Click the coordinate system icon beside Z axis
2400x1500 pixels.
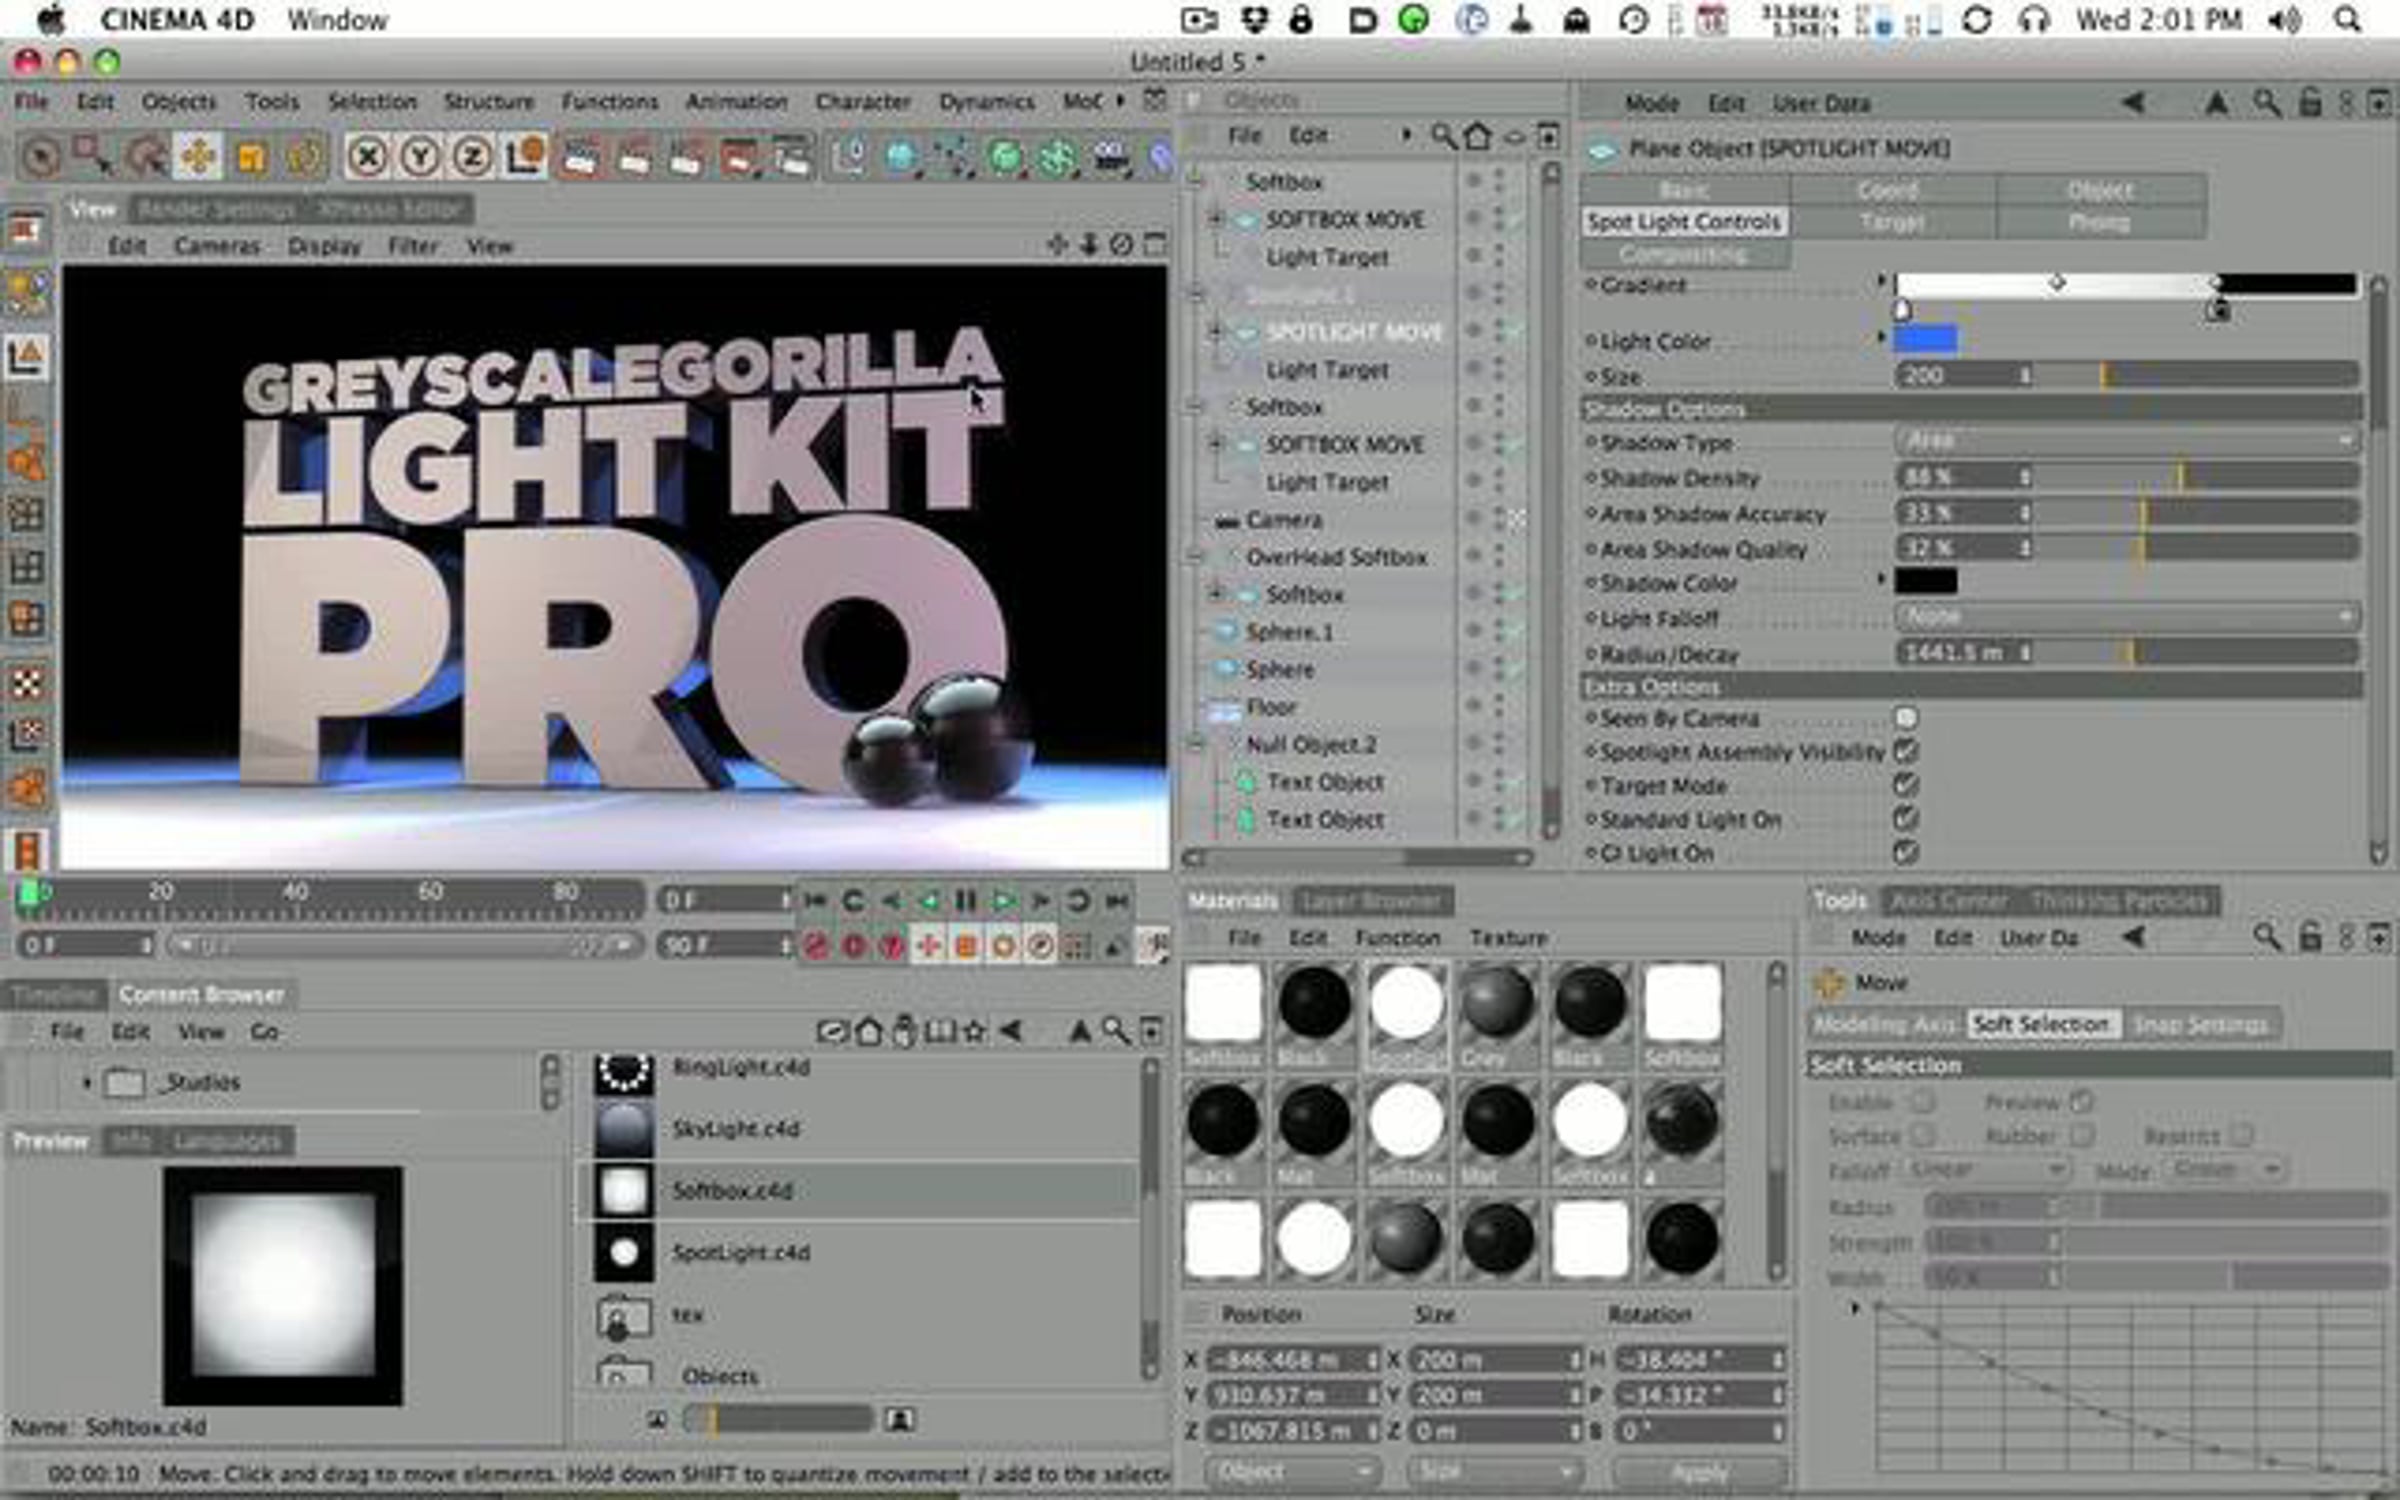525,156
